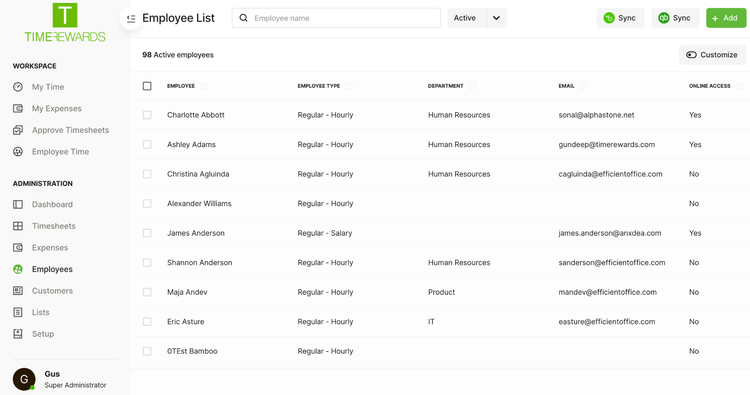
Task: Open Setup in sidebar
Action: click(x=43, y=334)
